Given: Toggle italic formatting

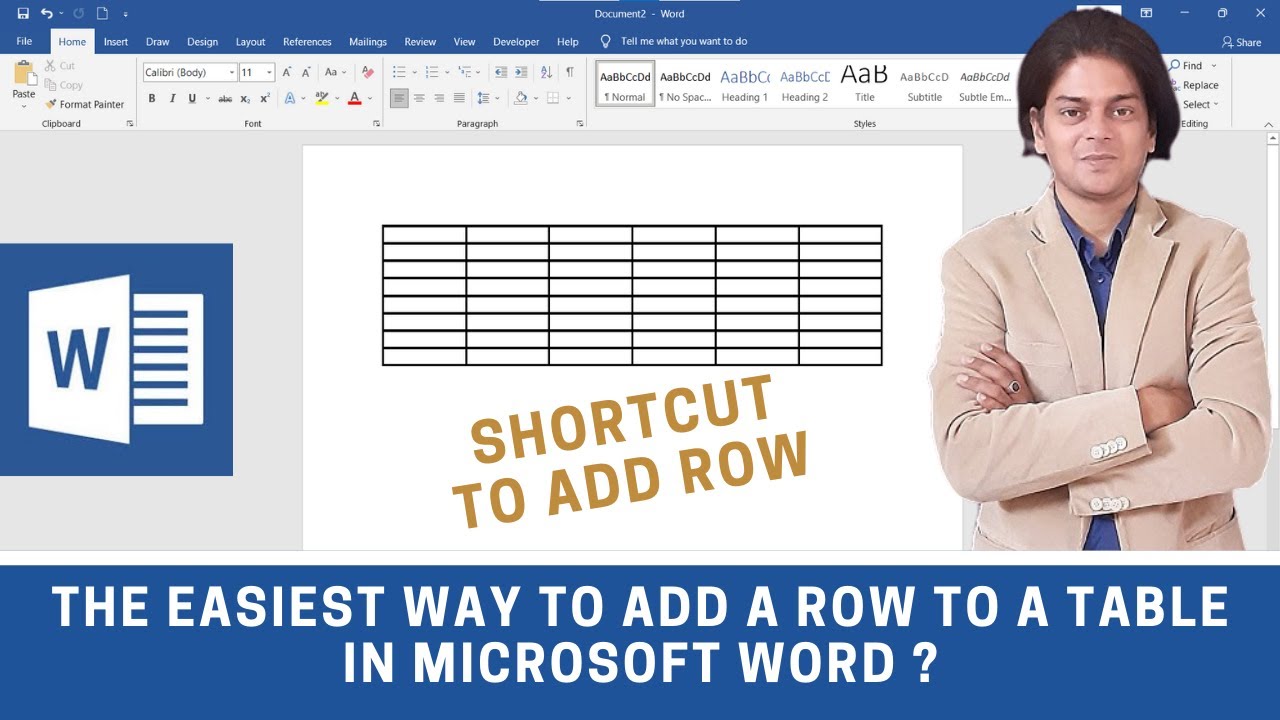Looking at the screenshot, I should coord(172,98).
